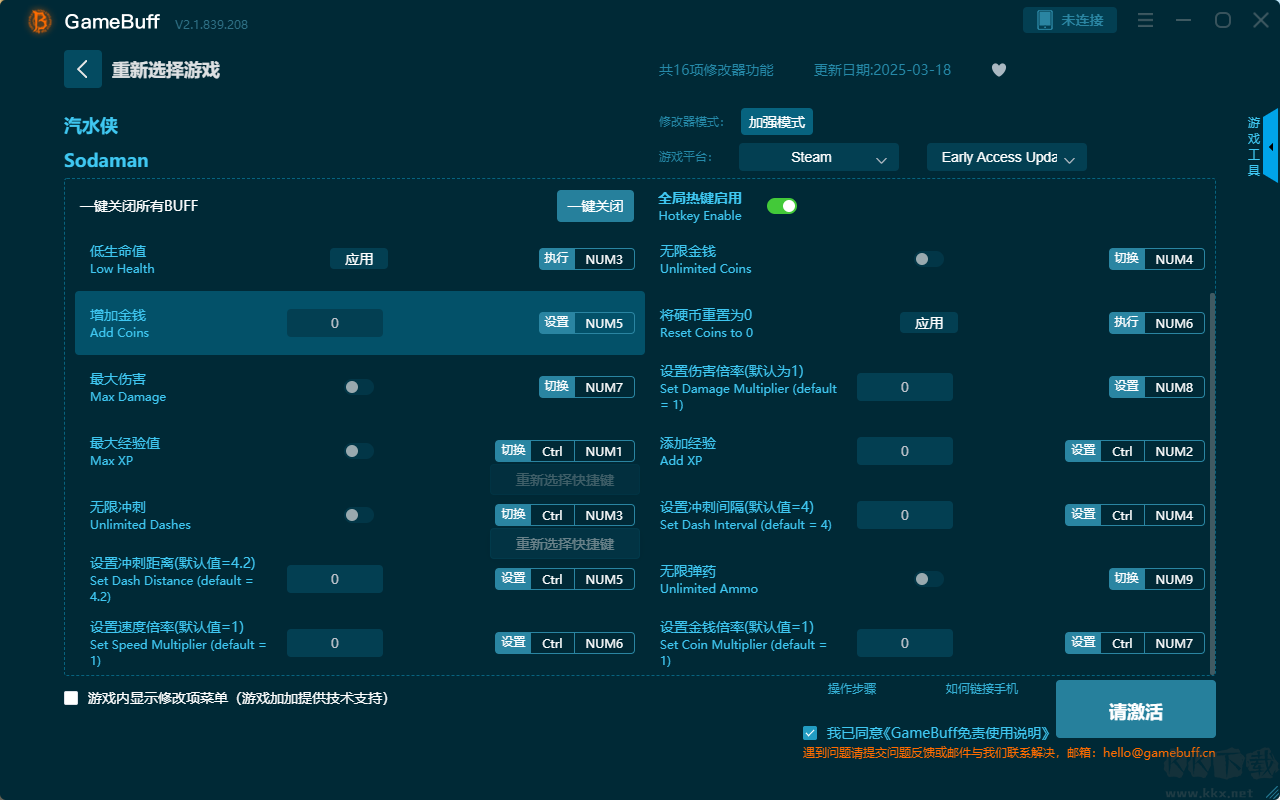This screenshot has width=1280, height=800.
Task: Check the 游戏内显示修改项菜单 checkbox
Action: click(71, 698)
